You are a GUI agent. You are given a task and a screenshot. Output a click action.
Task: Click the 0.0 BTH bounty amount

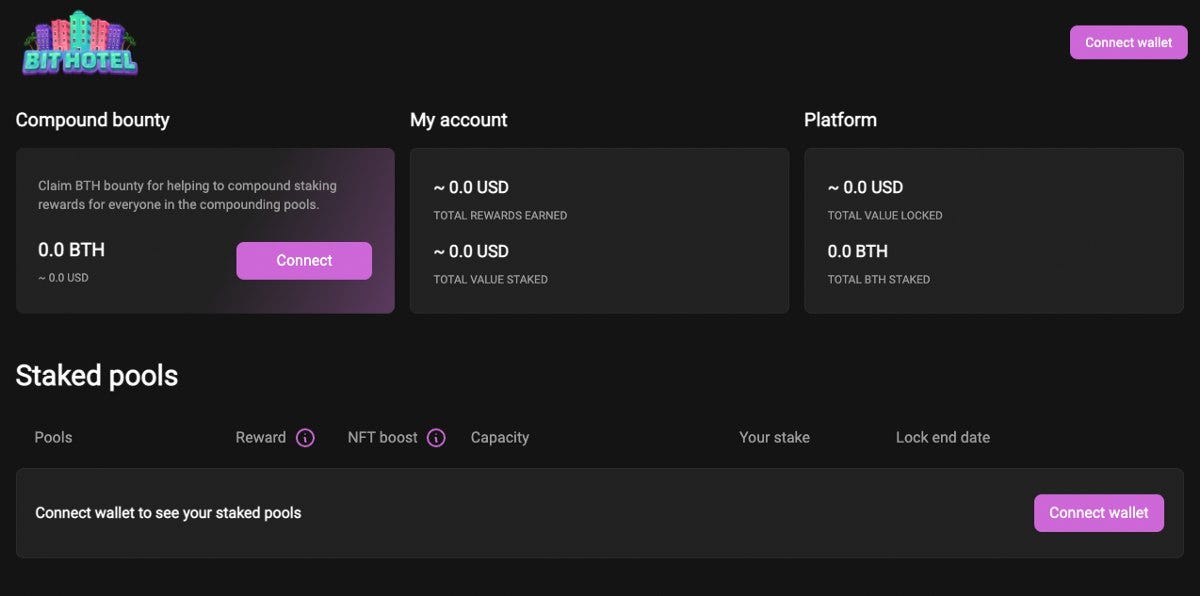click(x=71, y=250)
